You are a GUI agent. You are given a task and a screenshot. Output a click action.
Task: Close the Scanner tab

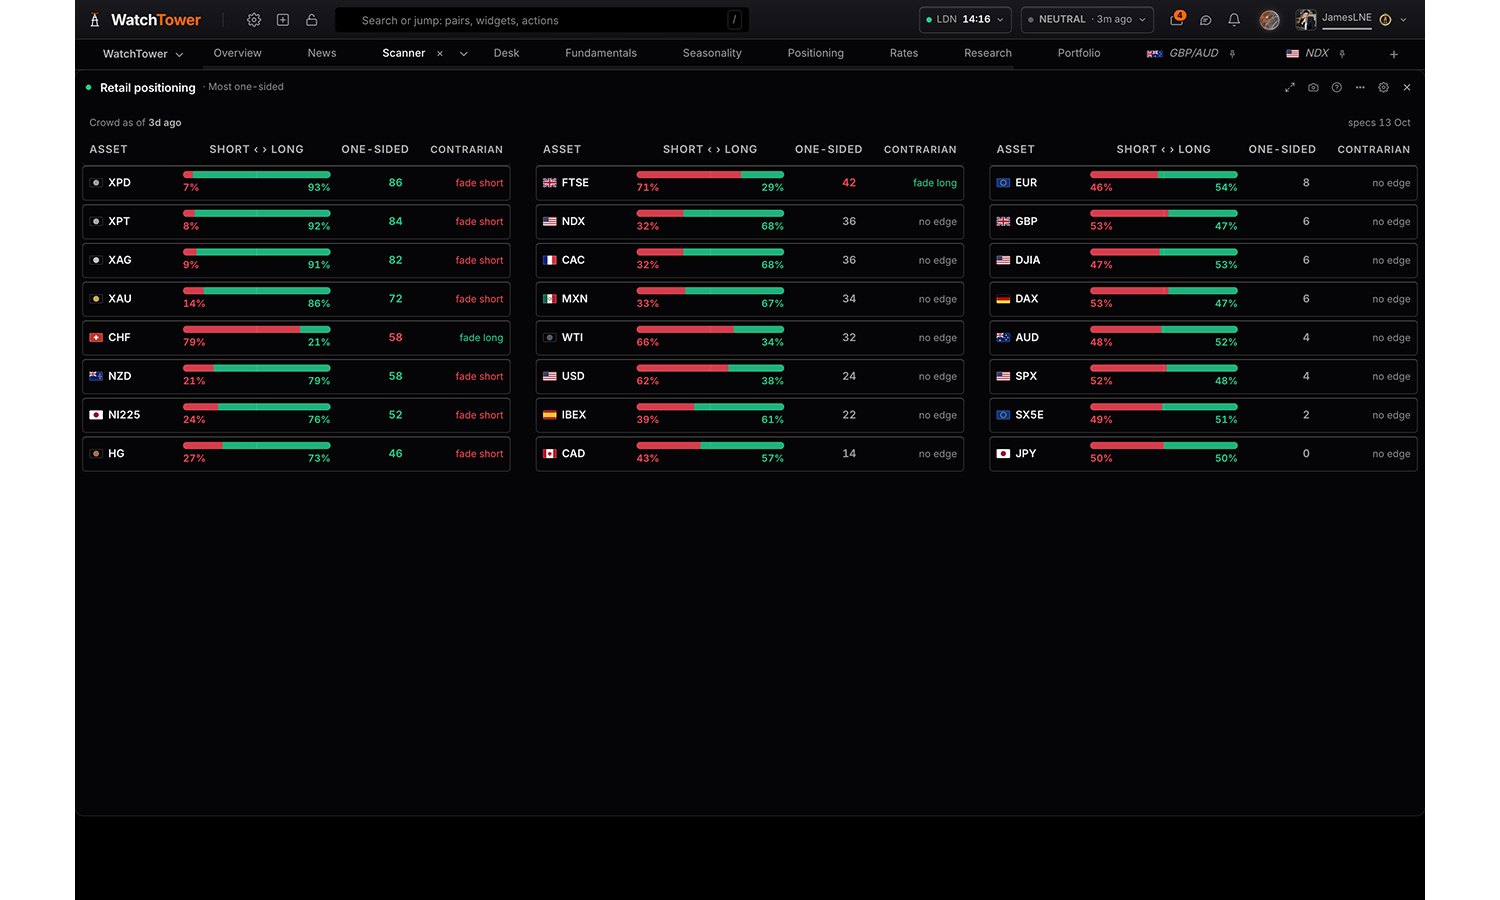pyautogui.click(x=440, y=54)
